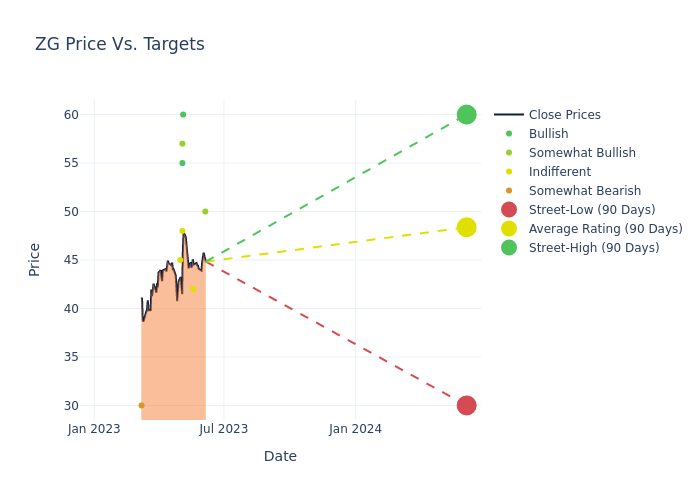Toggle Somewhat Bullish legend label
This screenshot has width=700, height=500.
pyautogui.click(x=582, y=153)
